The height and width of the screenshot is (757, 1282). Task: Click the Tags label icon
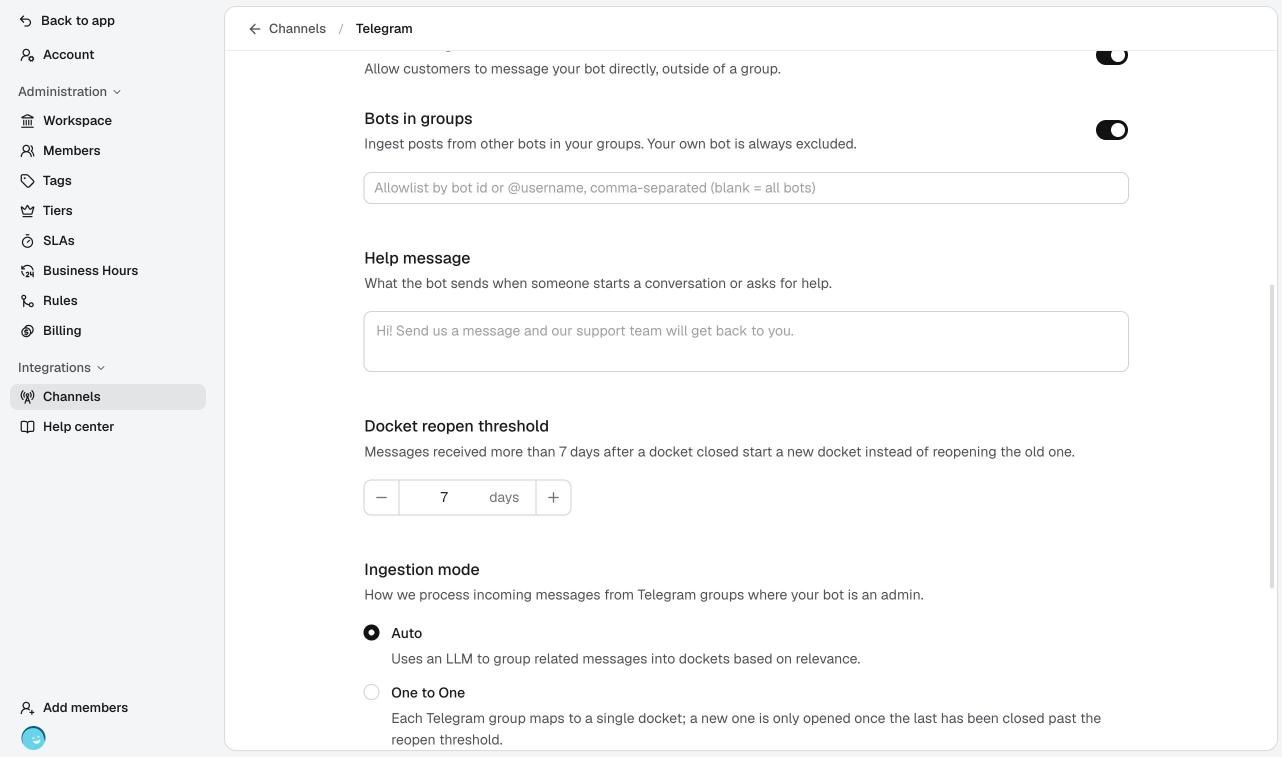click(x=28, y=181)
